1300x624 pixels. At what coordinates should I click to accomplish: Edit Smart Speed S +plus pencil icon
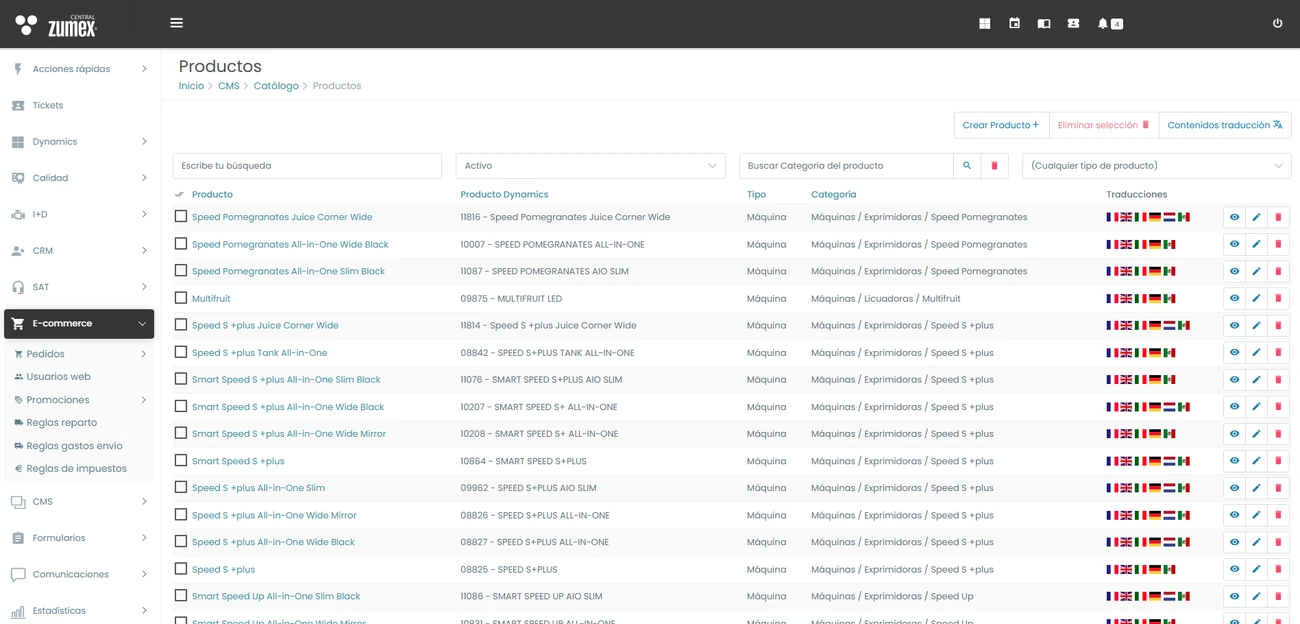pyautogui.click(x=1256, y=461)
